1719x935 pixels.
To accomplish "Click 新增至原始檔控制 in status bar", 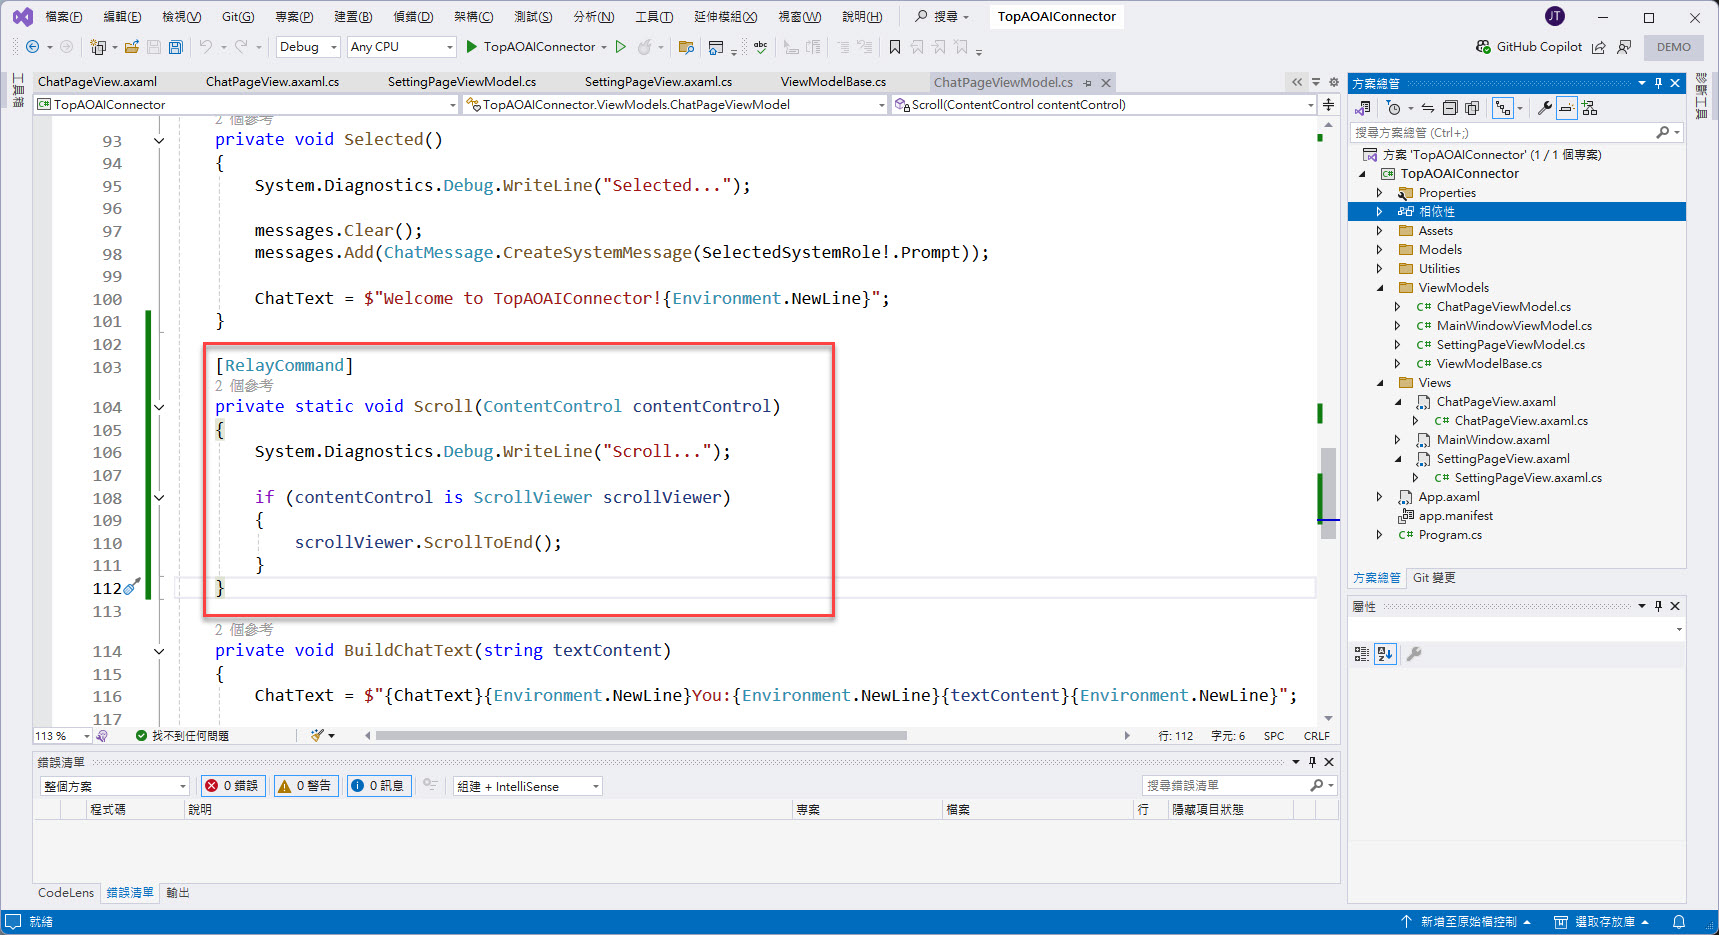I will [1468, 922].
